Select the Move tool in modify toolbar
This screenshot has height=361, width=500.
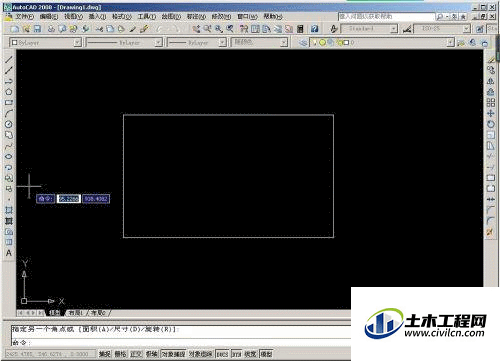(491, 113)
